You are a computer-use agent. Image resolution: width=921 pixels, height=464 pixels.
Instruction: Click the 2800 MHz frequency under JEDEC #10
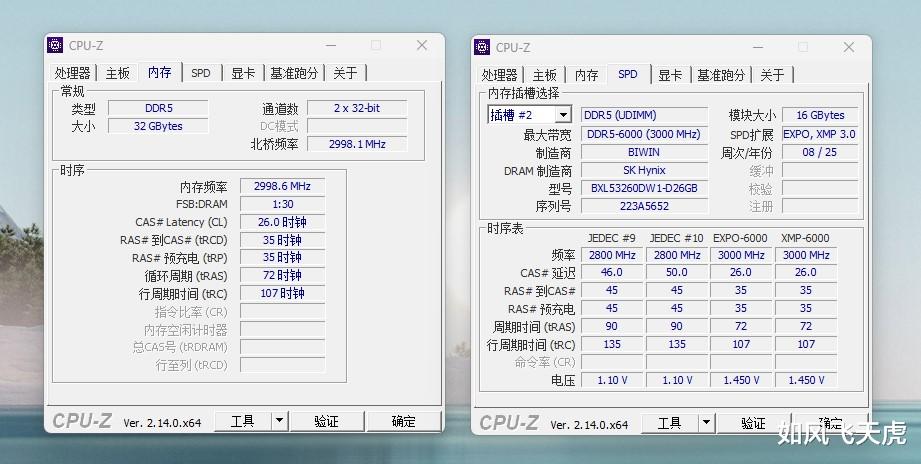tap(677, 255)
